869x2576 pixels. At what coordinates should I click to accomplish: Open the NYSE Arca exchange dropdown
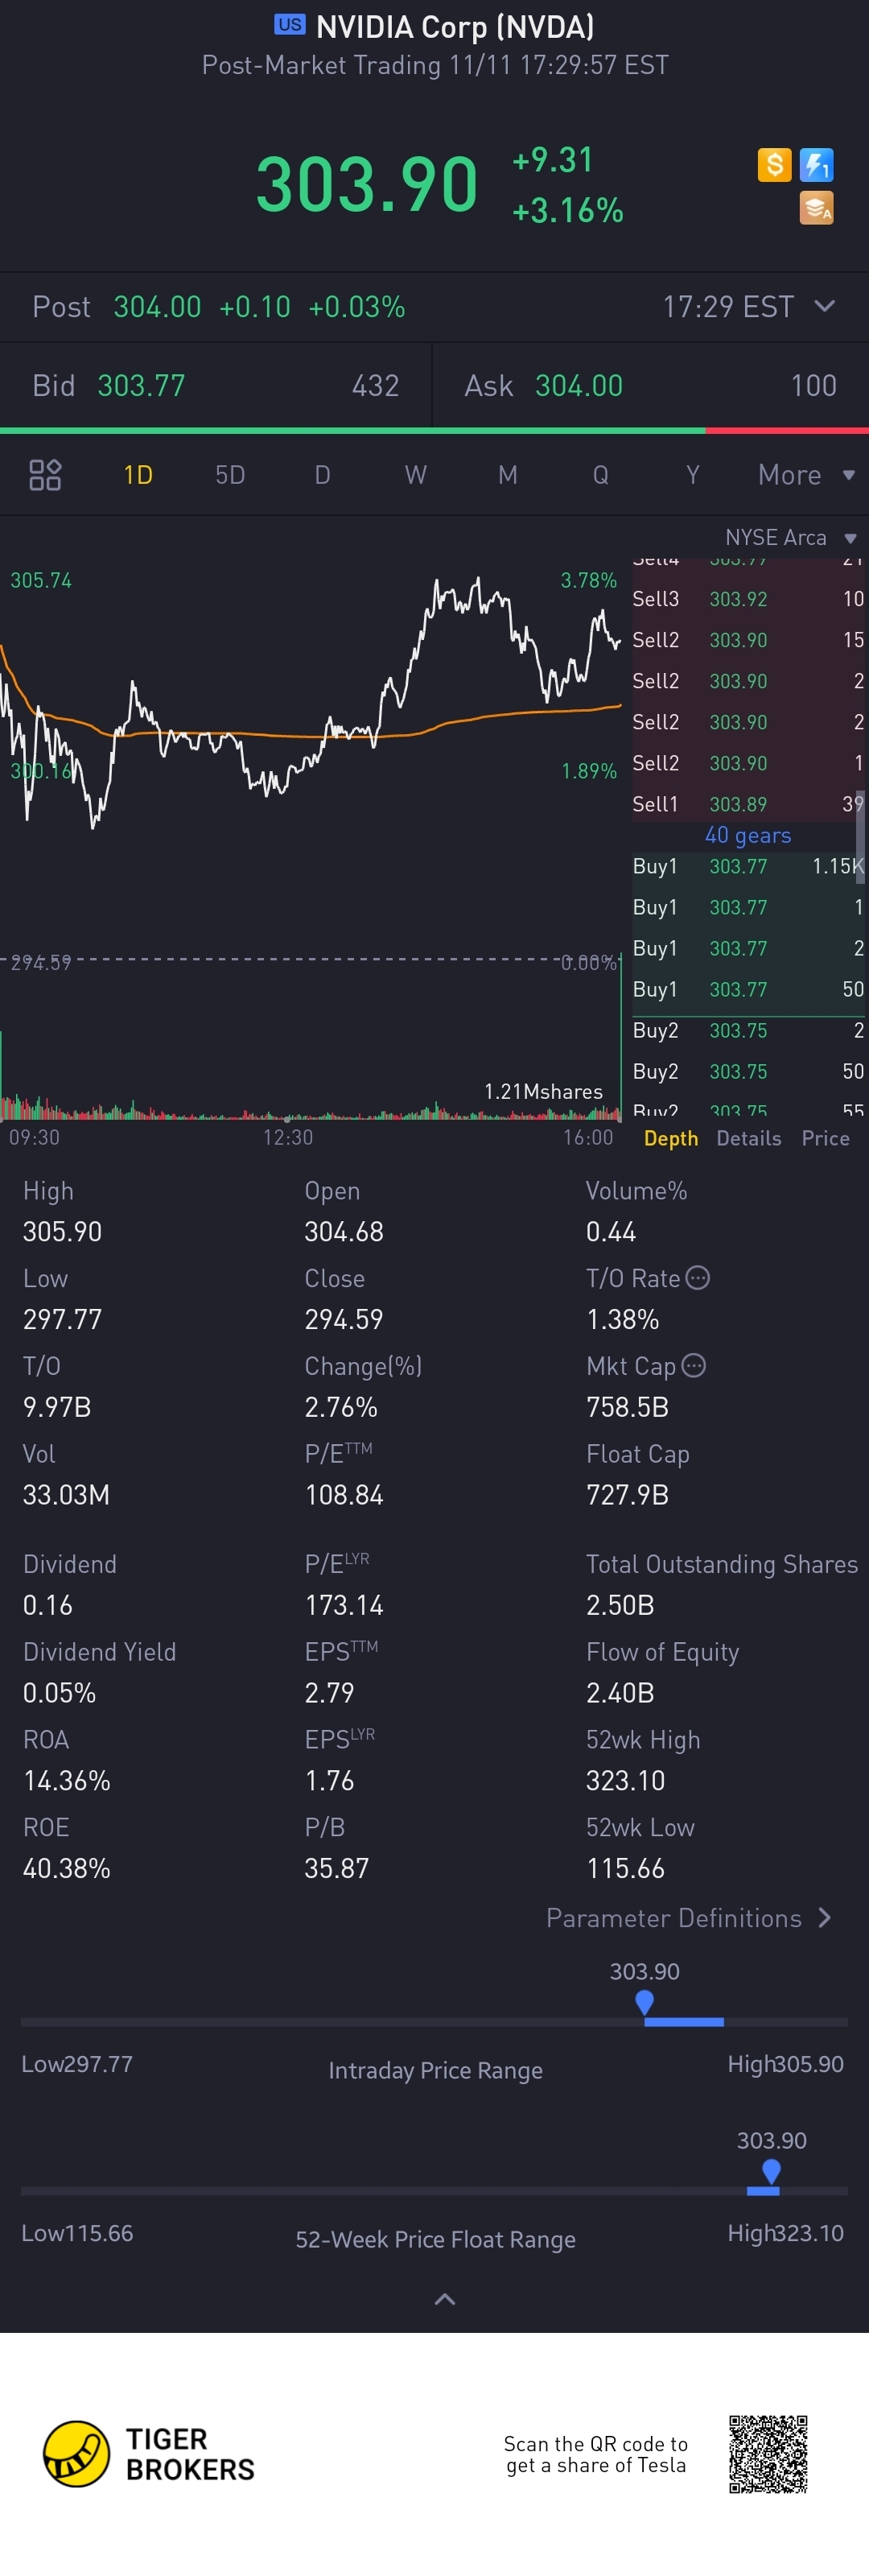click(x=790, y=538)
